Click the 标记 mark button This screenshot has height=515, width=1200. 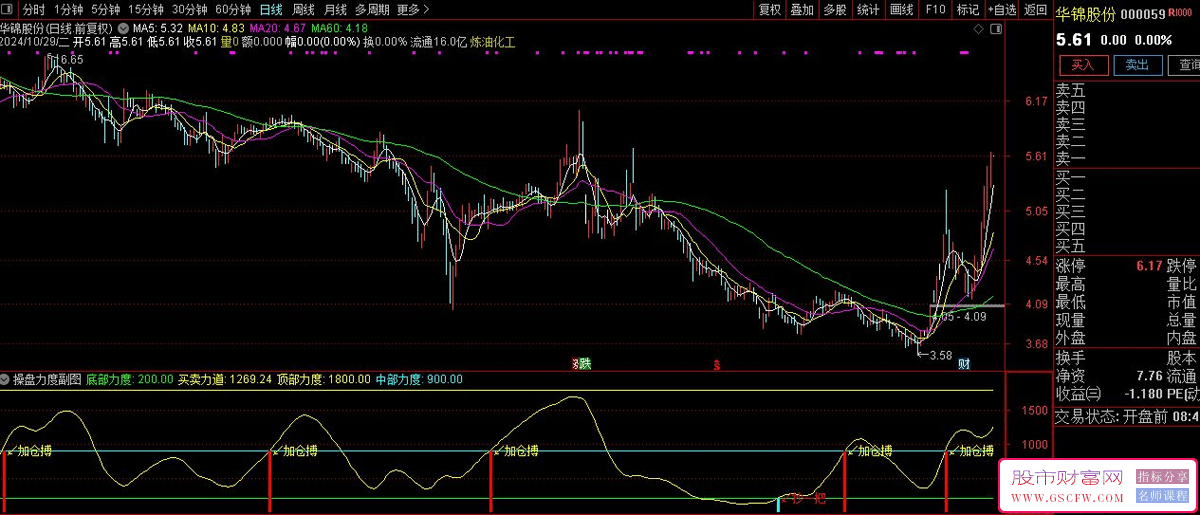pos(967,9)
